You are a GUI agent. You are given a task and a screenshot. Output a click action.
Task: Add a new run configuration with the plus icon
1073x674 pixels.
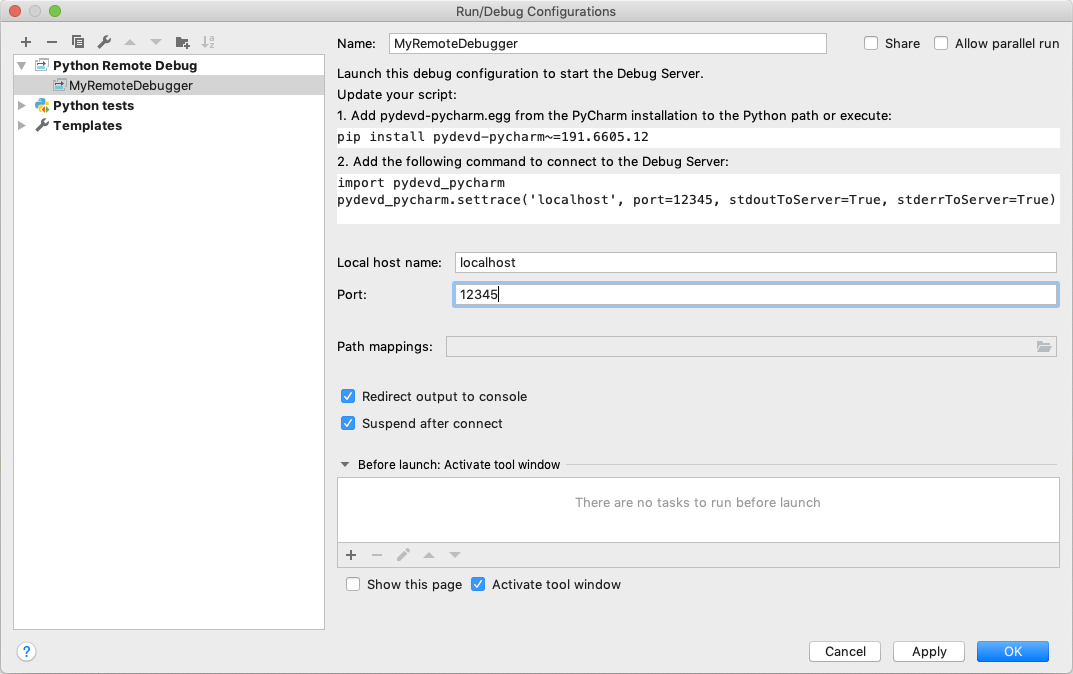pos(25,42)
